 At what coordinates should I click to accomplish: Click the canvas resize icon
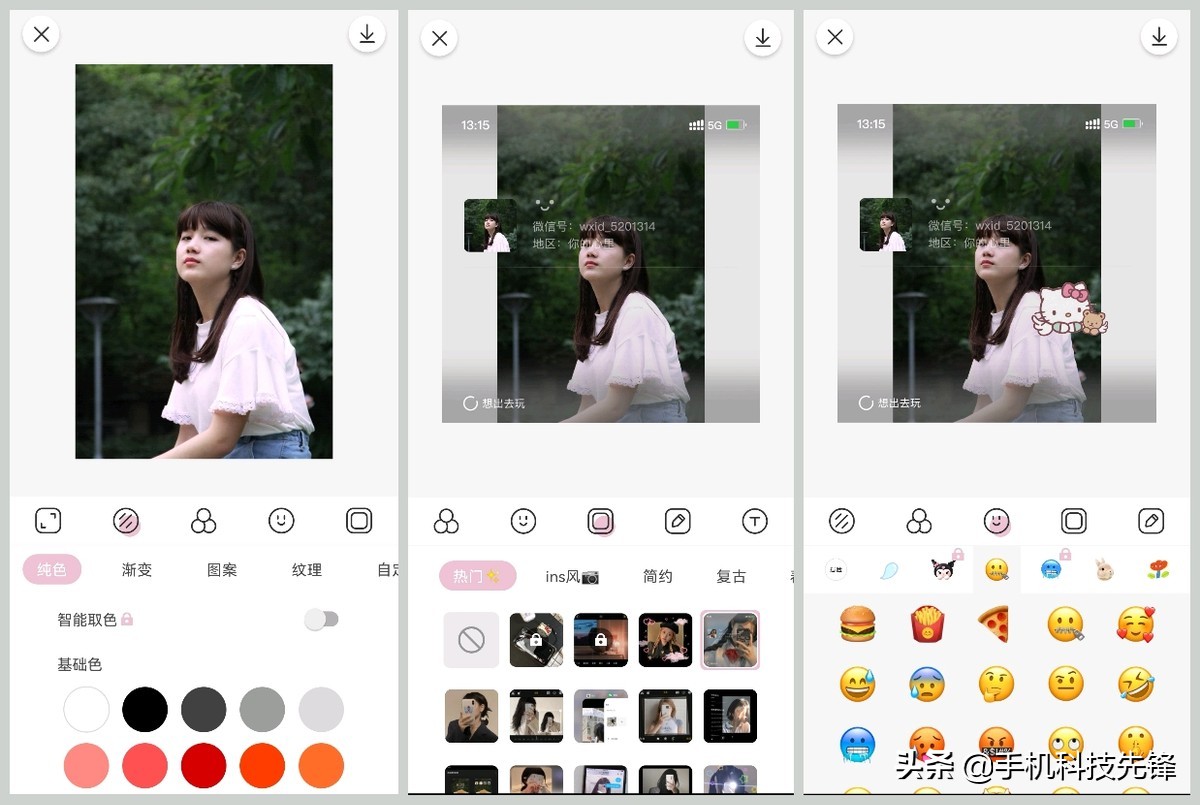click(48, 520)
